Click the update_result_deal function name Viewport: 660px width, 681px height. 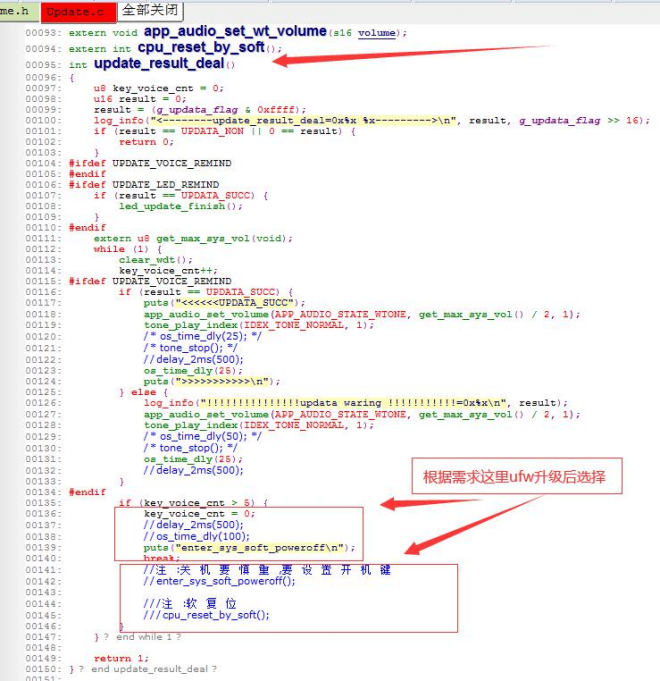(159, 63)
